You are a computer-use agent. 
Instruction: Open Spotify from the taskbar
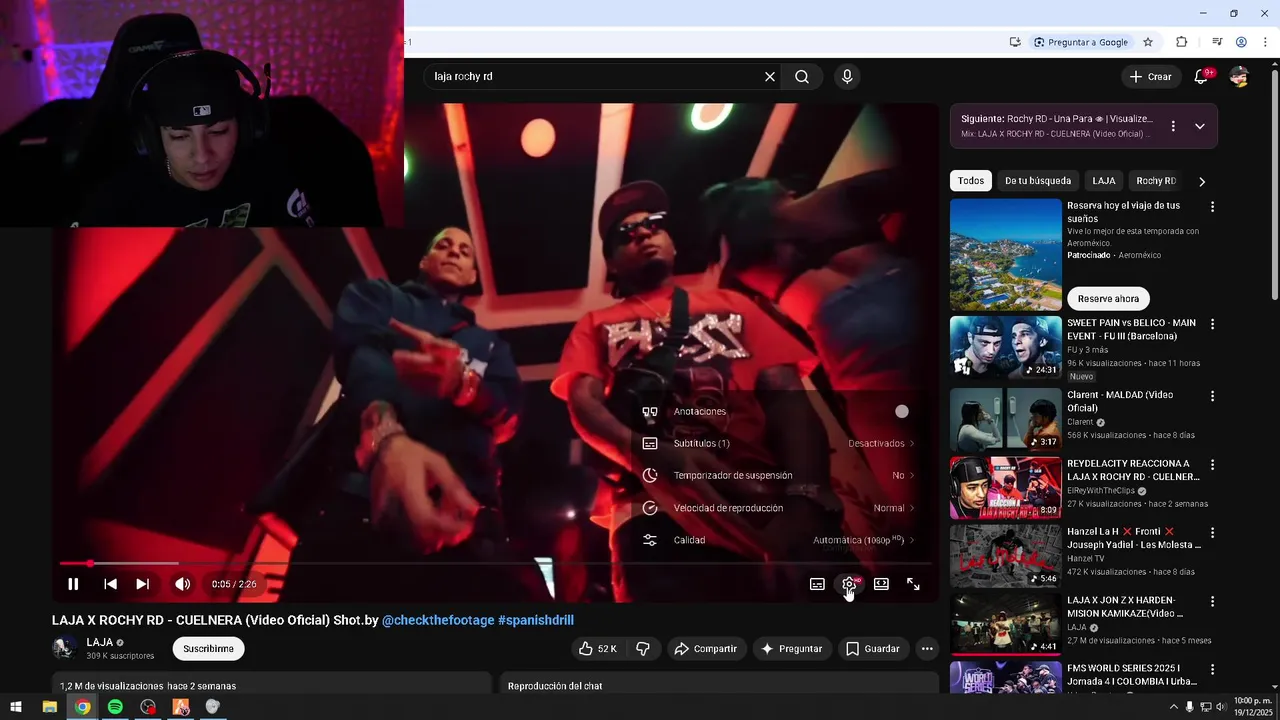pos(115,707)
